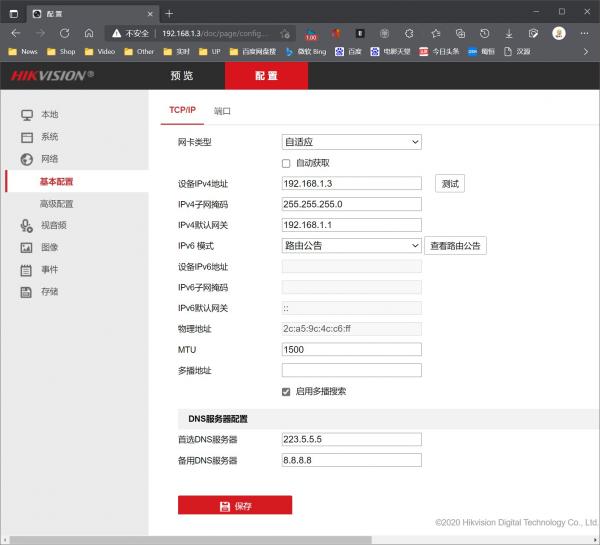The height and width of the screenshot is (545, 600).
Task: Open the 图像 picture icon in sidebar
Action: tap(26, 248)
